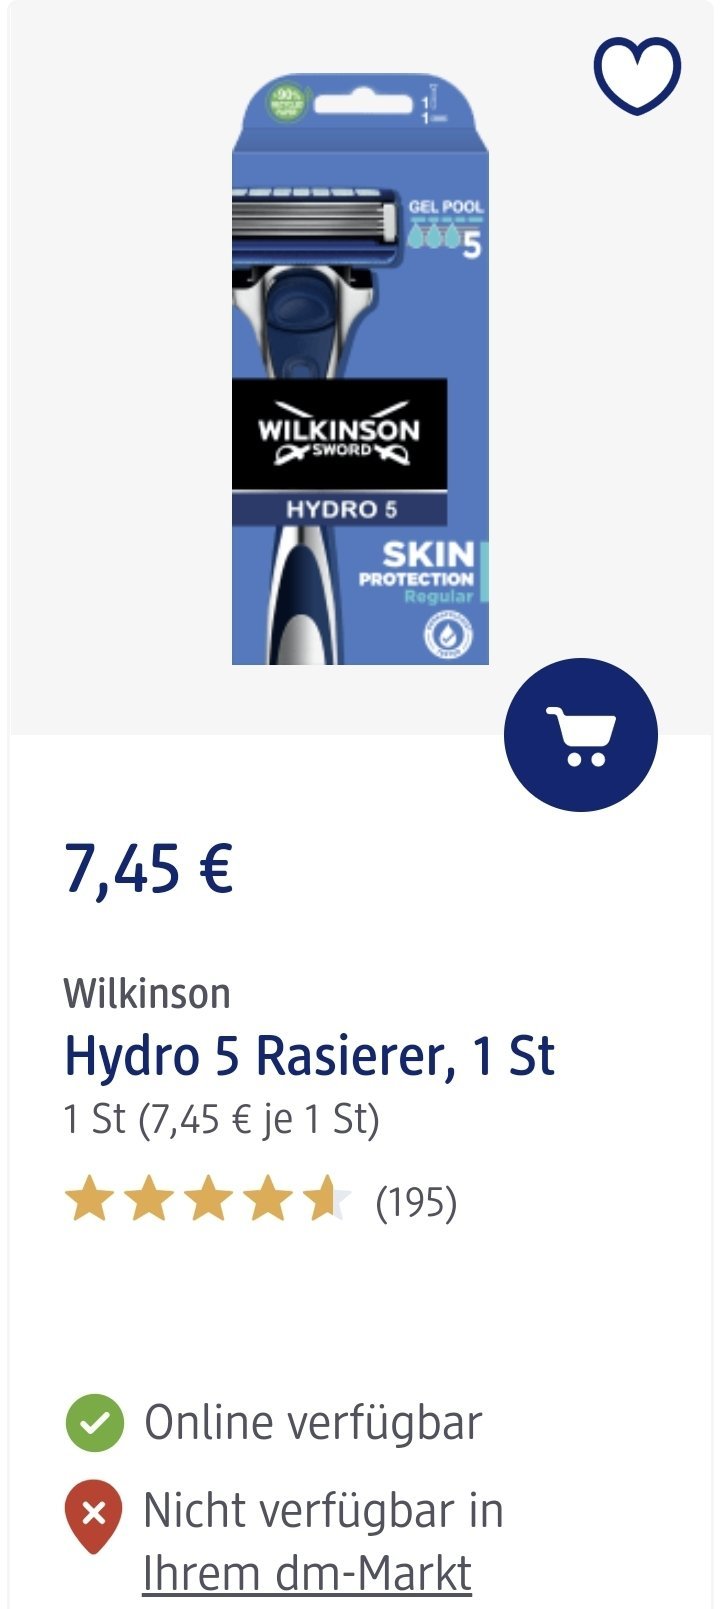Tap the Wilkinson Sword logo on packaging
Image resolution: width=726 pixels, height=1609 pixels.
[x=339, y=434]
